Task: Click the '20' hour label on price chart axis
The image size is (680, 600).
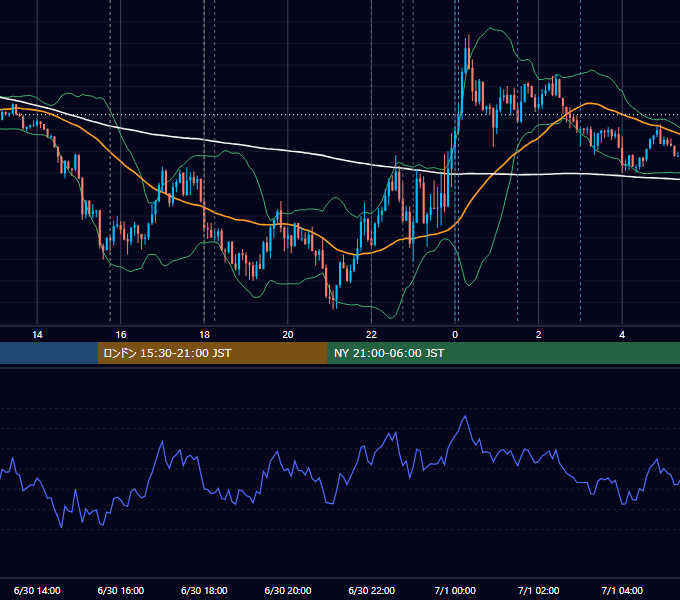Action: (288, 335)
